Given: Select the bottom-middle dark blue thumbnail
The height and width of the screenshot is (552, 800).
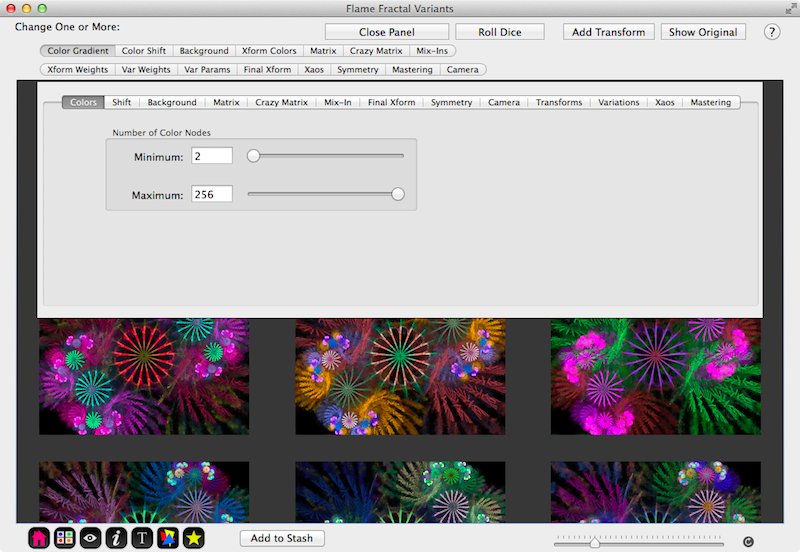Looking at the screenshot, I should pyautogui.click(x=401, y=492).
